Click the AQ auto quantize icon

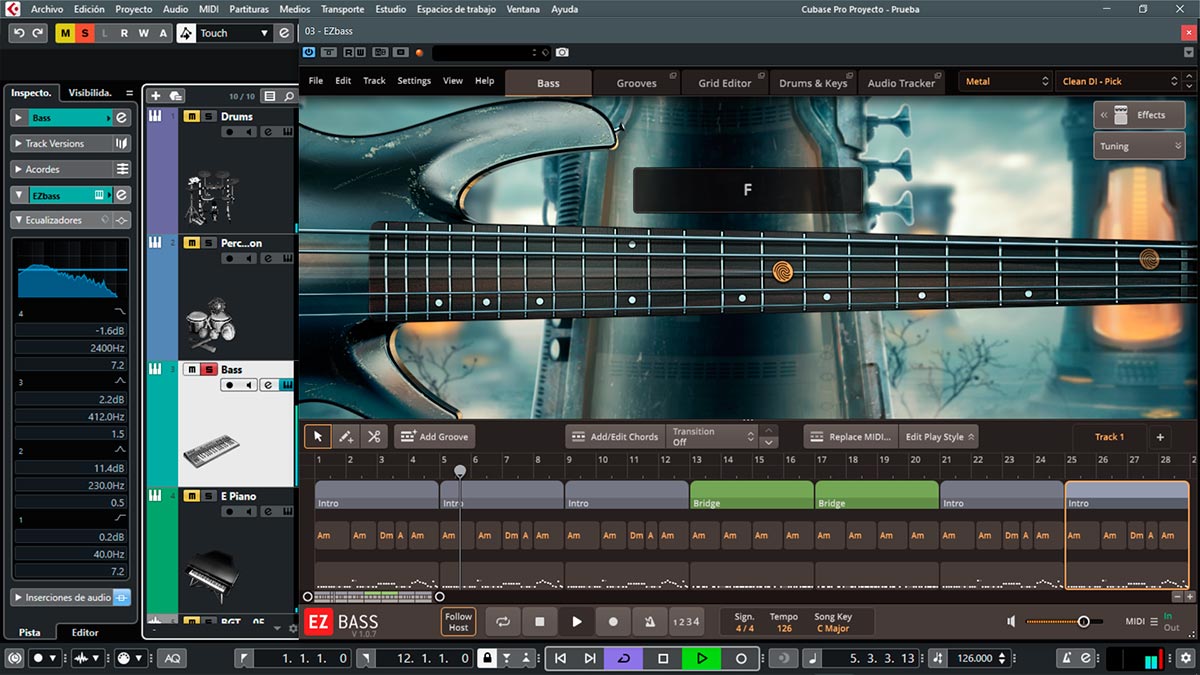coord(172,658)
